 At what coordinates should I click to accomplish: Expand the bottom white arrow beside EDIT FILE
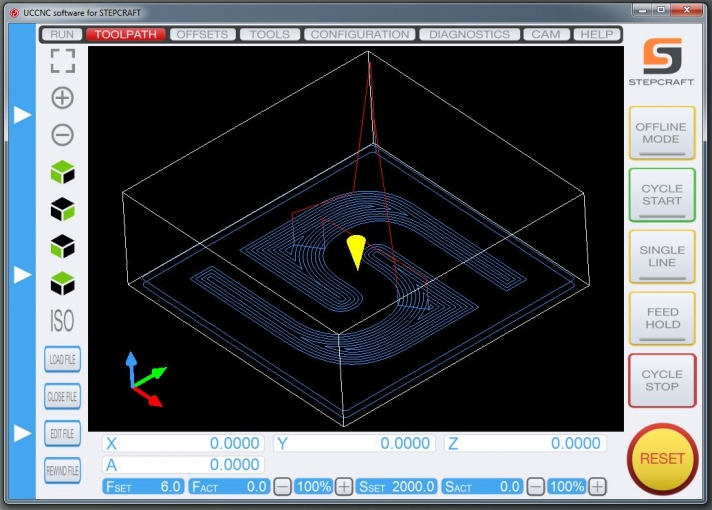click(22, 433)
